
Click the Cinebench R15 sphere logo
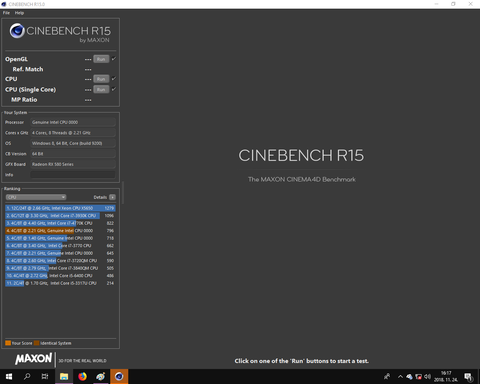[x=17, y=31]
